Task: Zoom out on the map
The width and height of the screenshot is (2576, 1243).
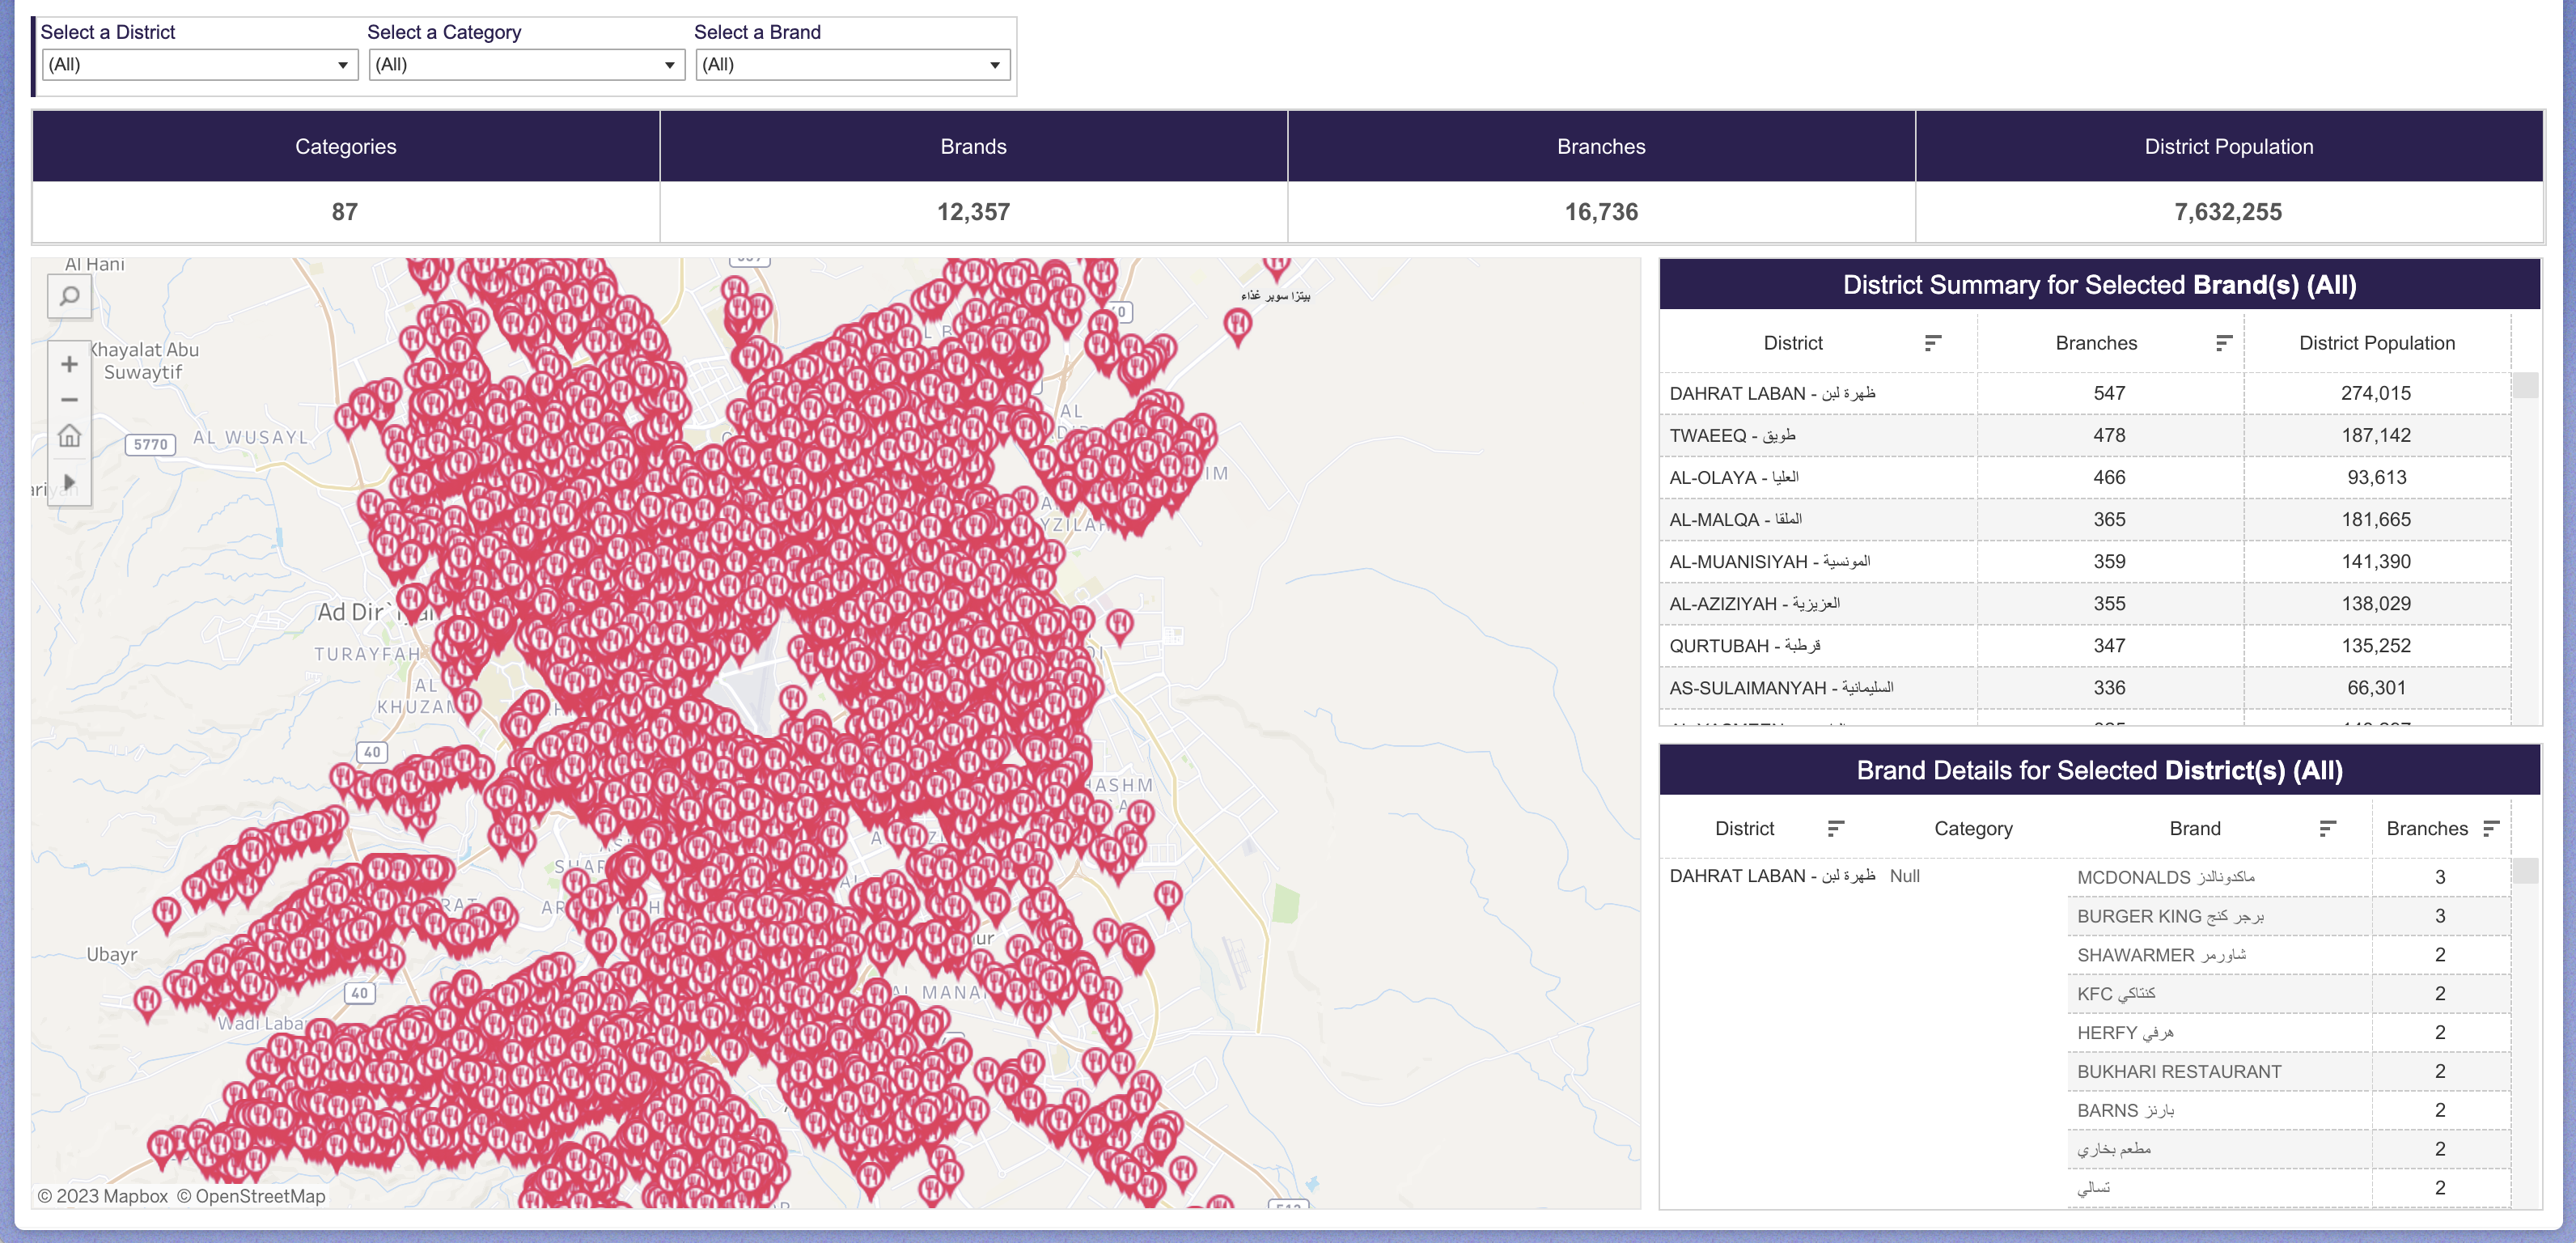Action: [x=69, y=400]
